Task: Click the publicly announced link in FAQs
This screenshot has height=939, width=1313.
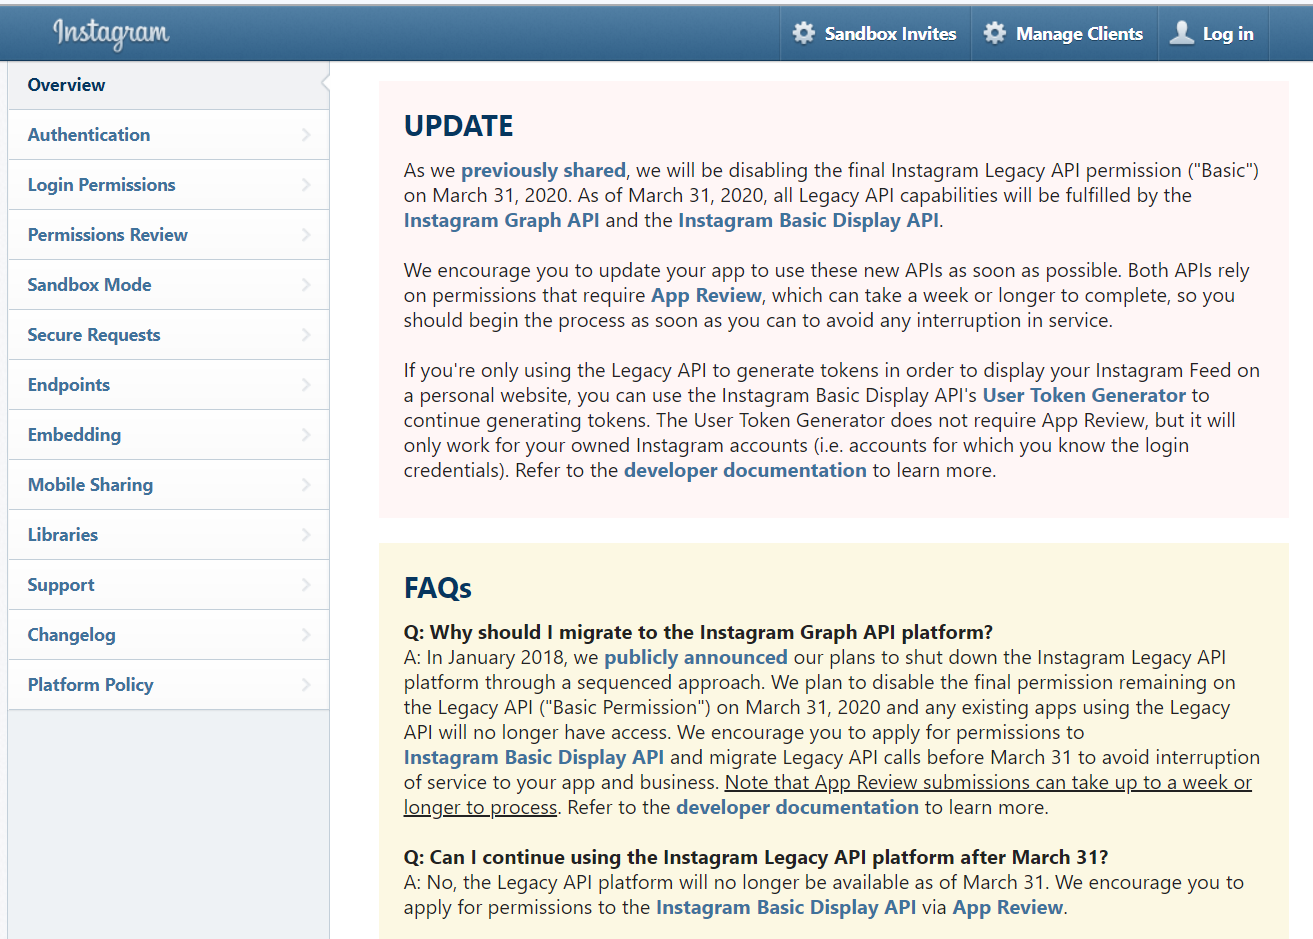Action: tap(695, 657)
